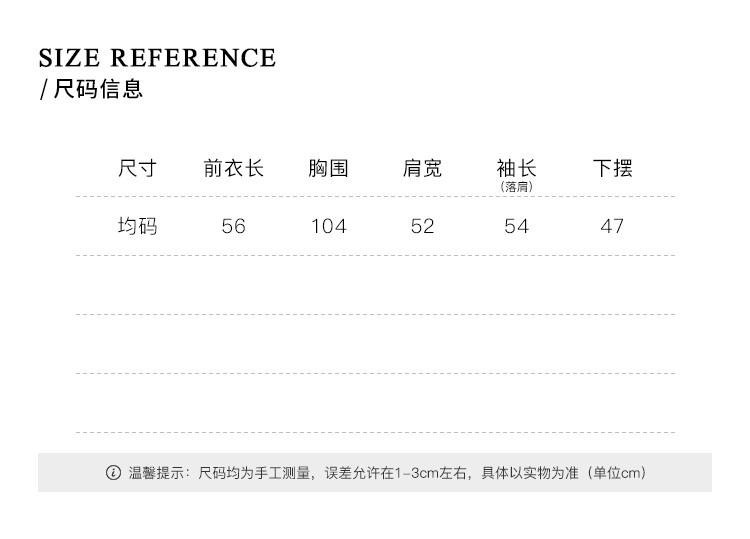
Task: Click the (落肩) note under 袖长
Action: pos(516,187)
